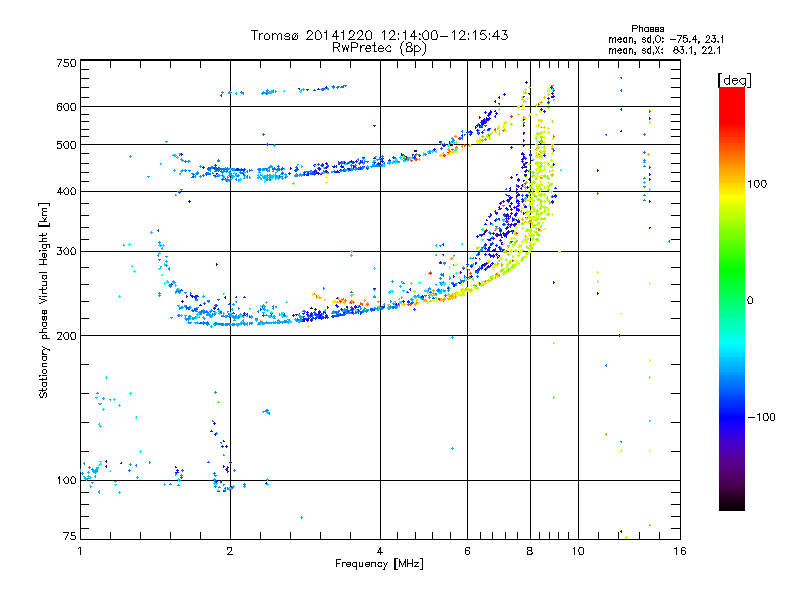Screen dimensions: 800x600
Task: Click the '300' y-axis tick label
Action: pyautogui.click(x=66, y=251)
